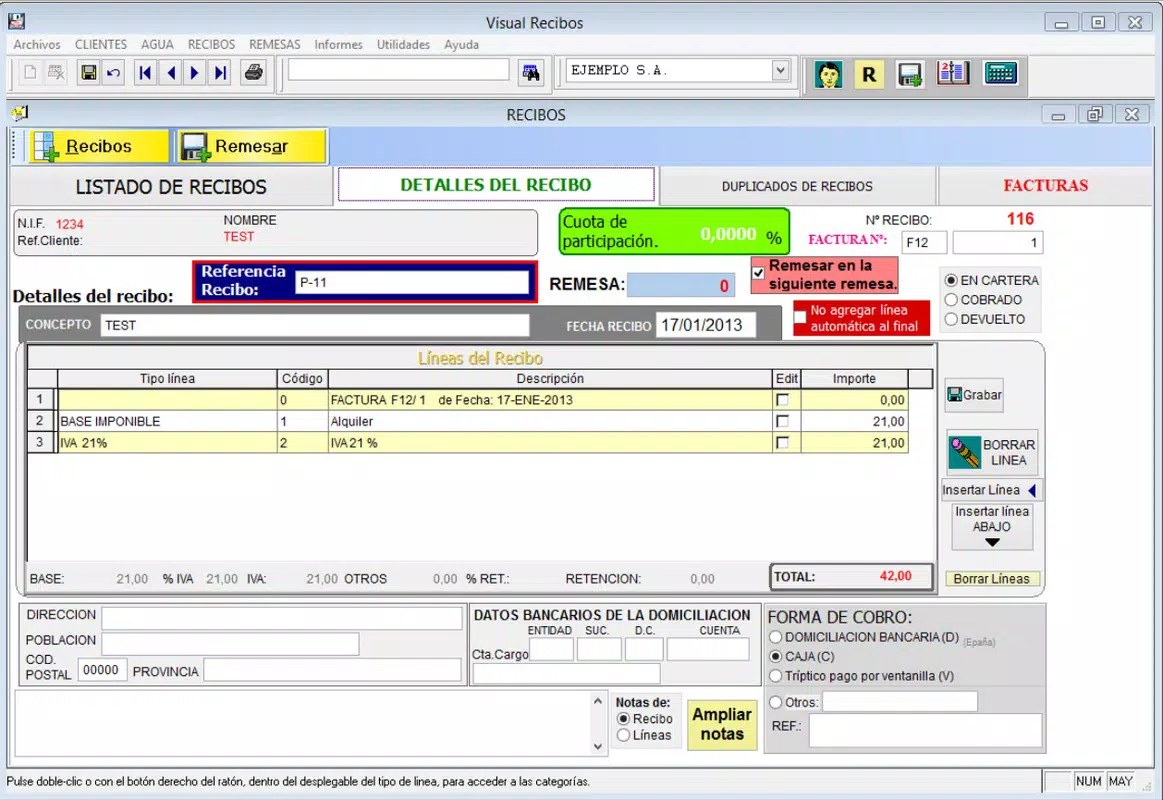
Task: Select Tríptico pago por ventanilla option
Action: point(776,676)
